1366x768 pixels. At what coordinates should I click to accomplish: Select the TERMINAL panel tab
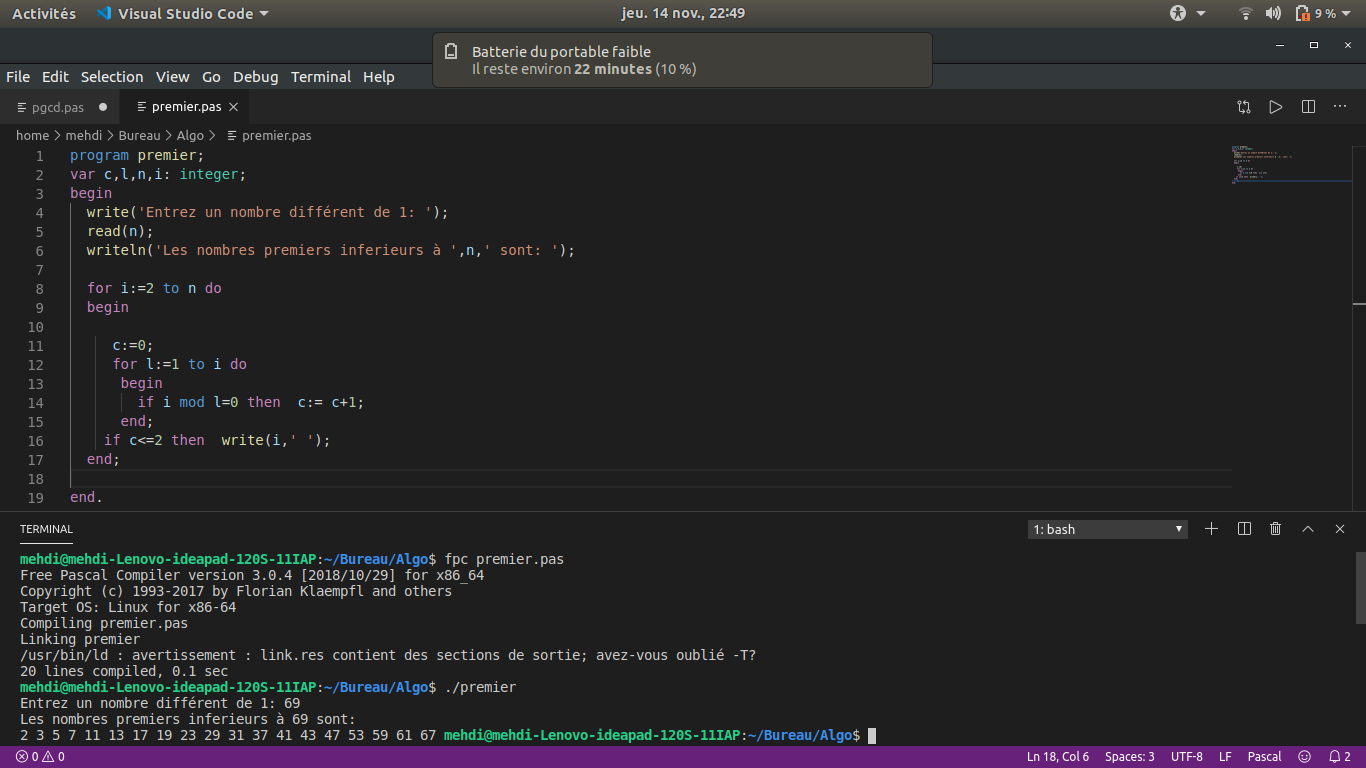click(46, 529)
